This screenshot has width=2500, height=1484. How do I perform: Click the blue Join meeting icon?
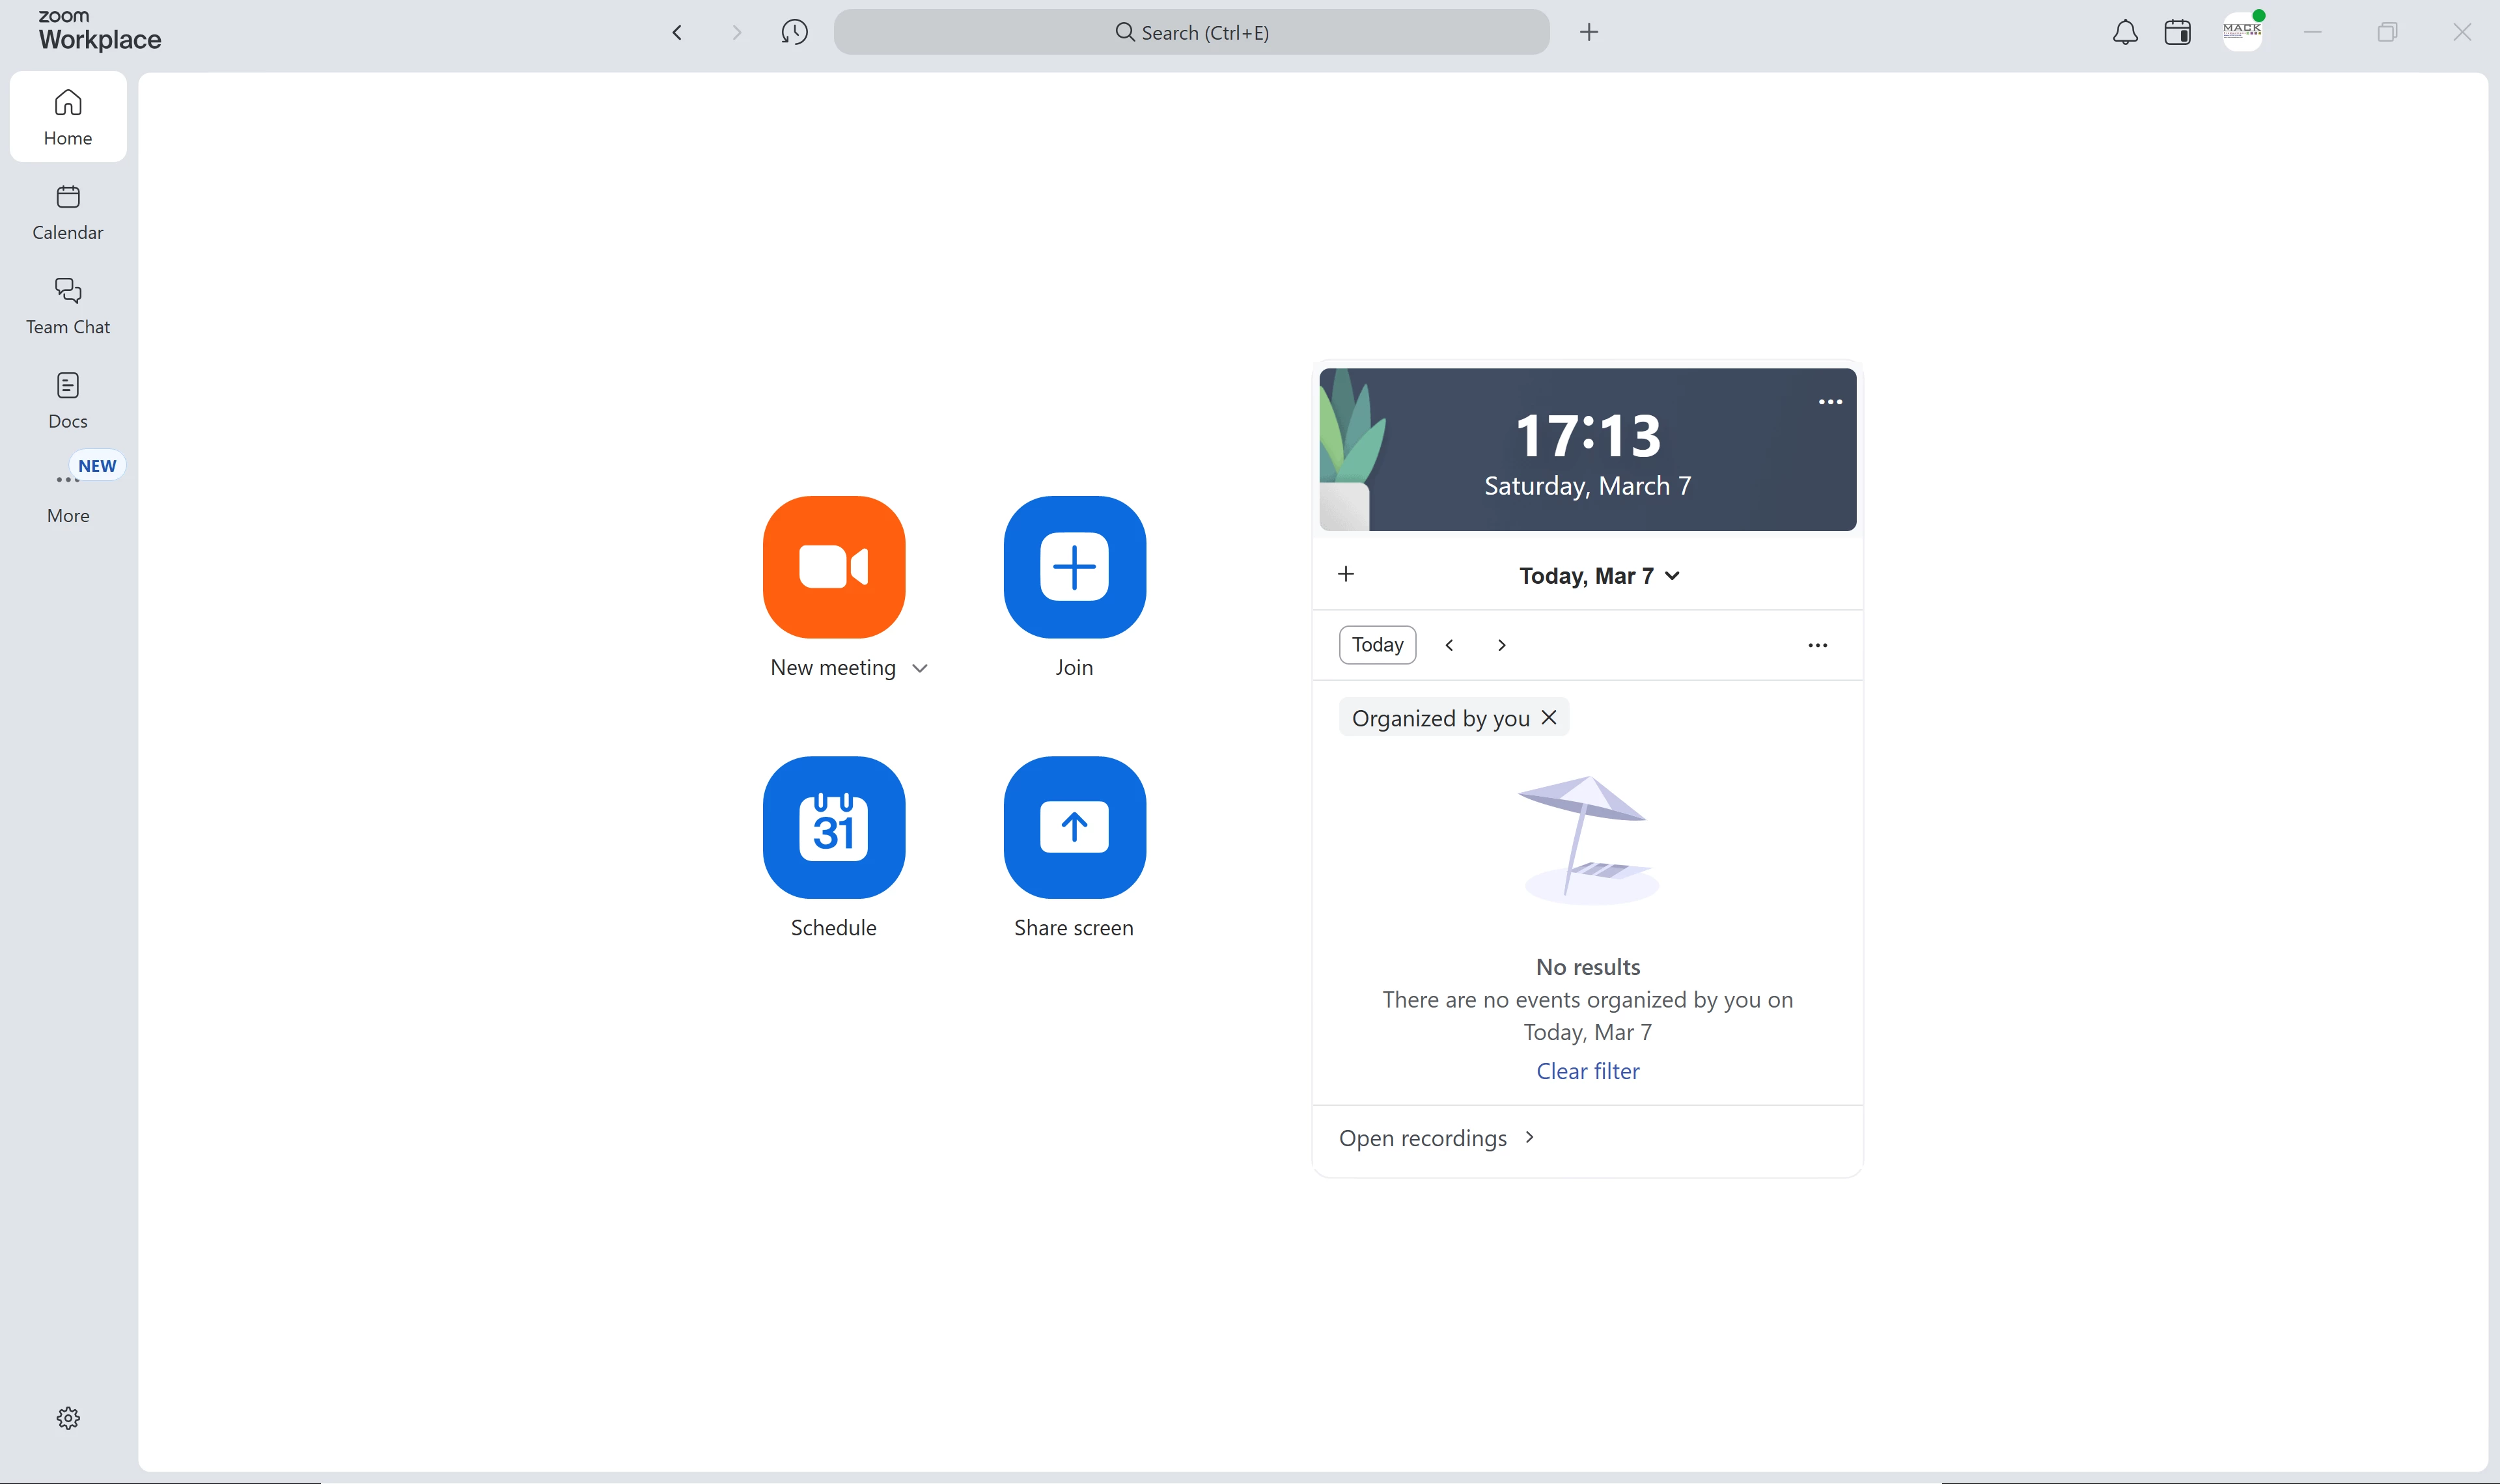[x=1074, y=566]
